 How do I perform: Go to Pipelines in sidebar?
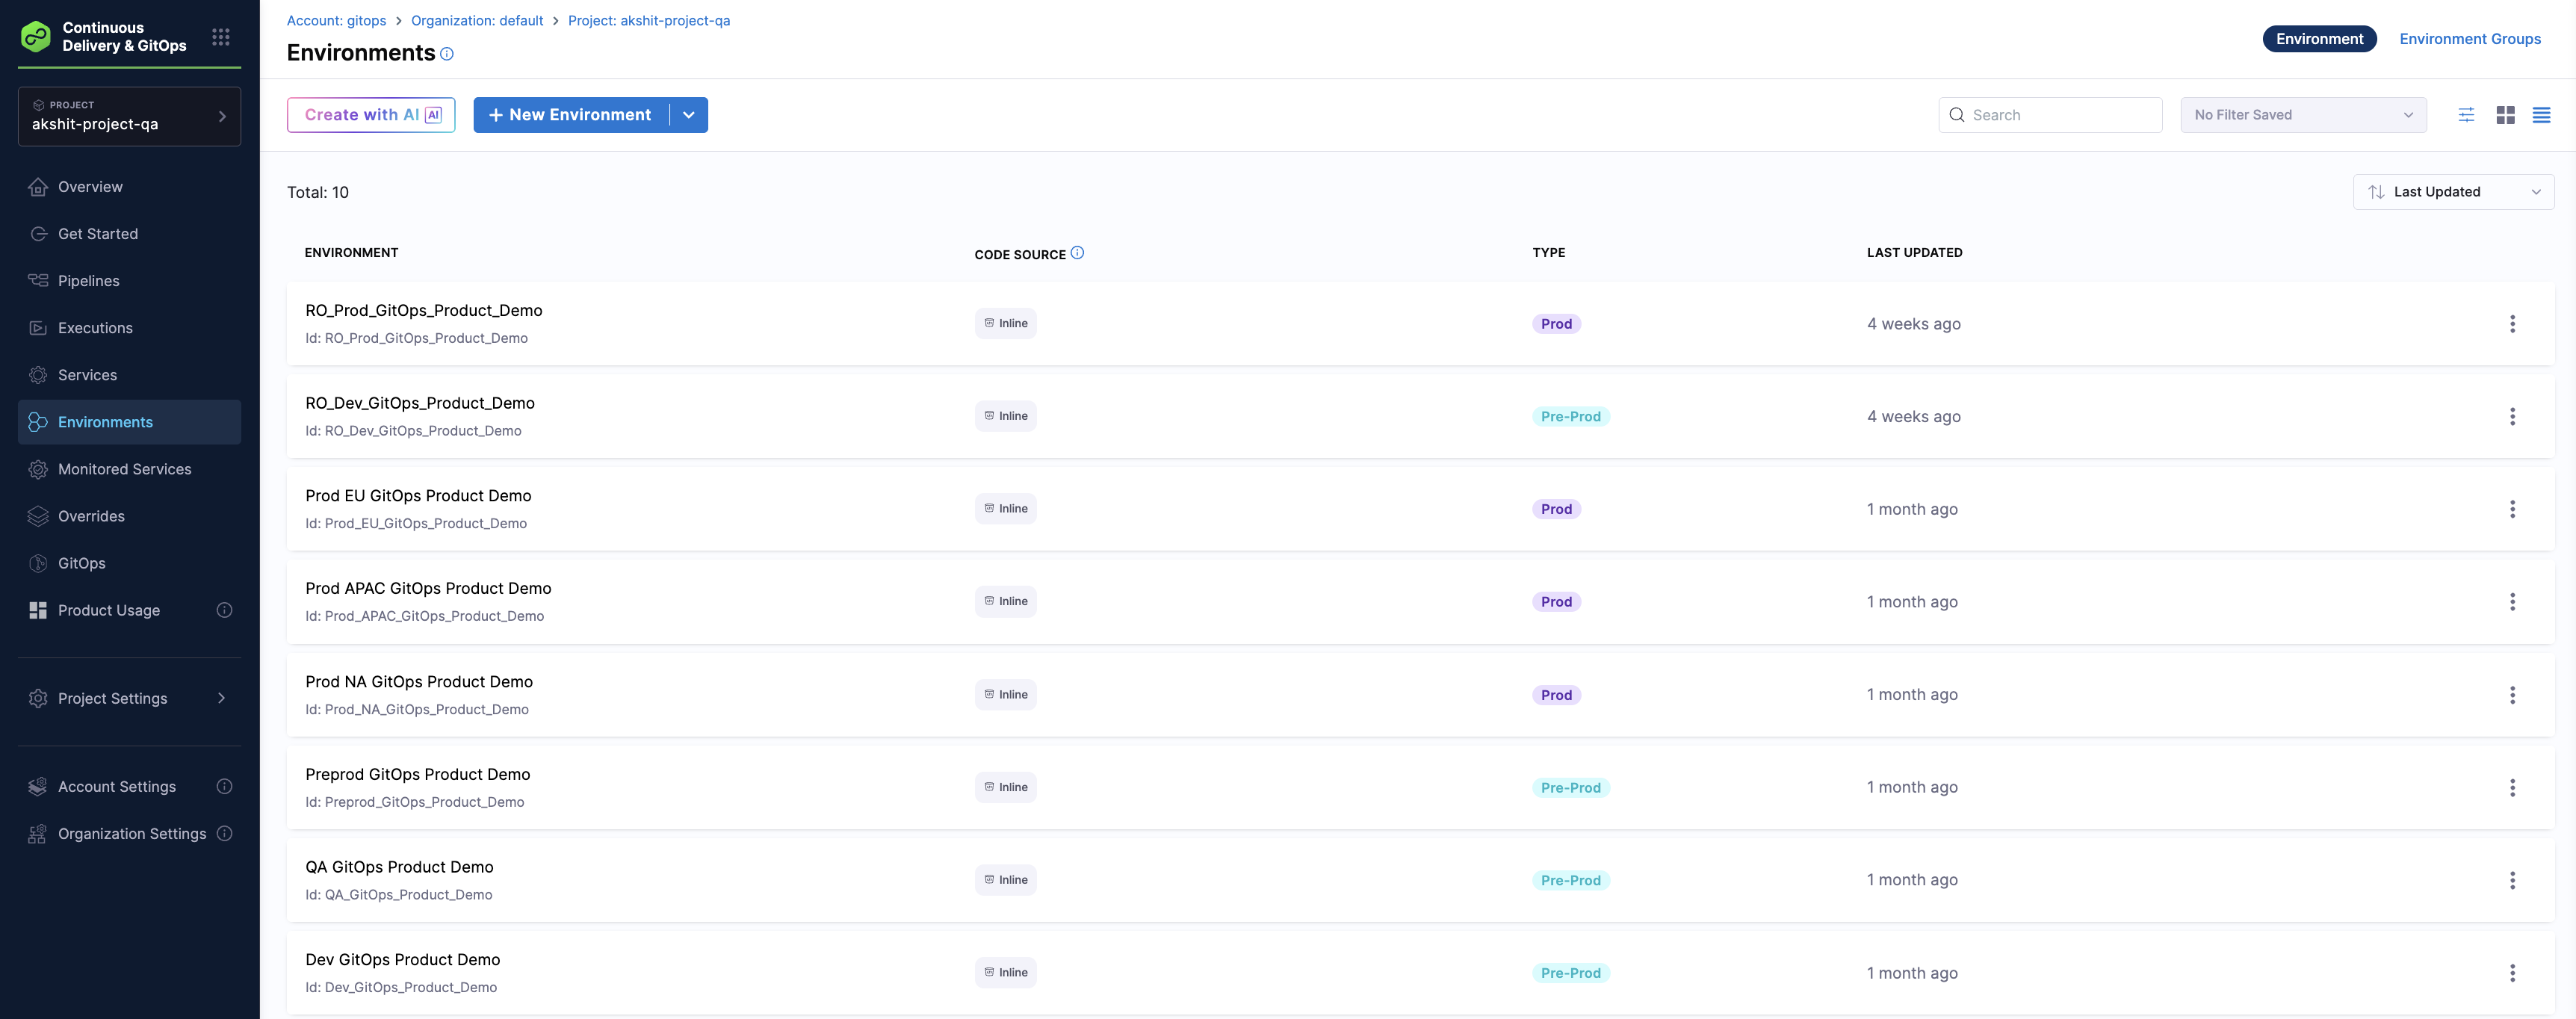(x=88, y=281)
